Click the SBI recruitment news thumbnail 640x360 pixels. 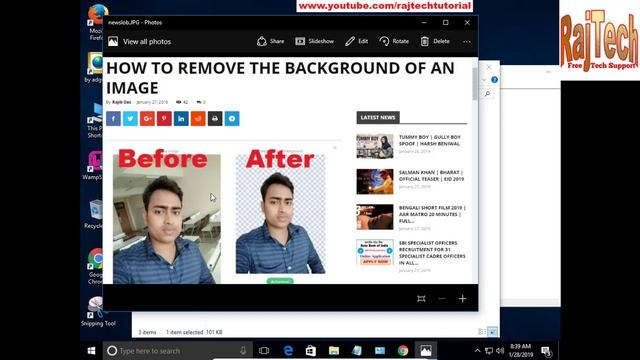point(375,252)
